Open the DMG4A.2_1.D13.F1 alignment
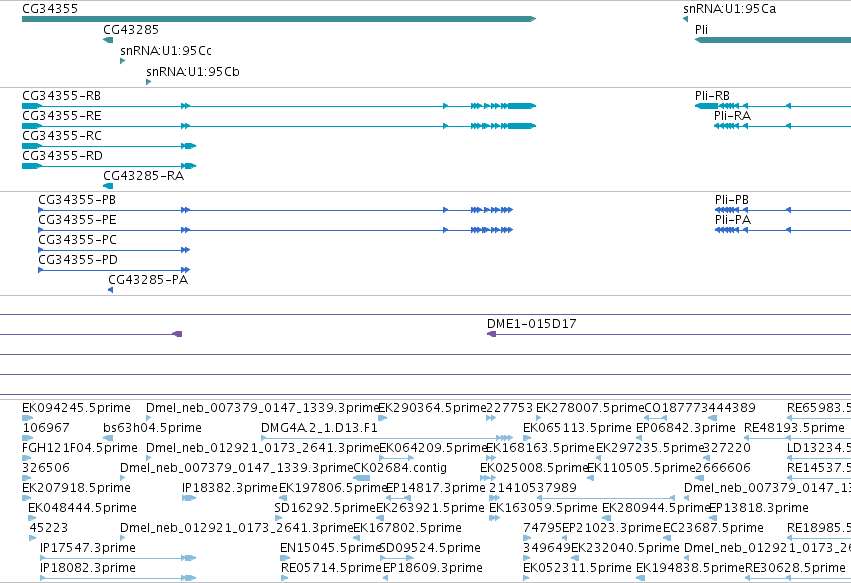Viewport: 851px width, 583px height. point(319,428)
